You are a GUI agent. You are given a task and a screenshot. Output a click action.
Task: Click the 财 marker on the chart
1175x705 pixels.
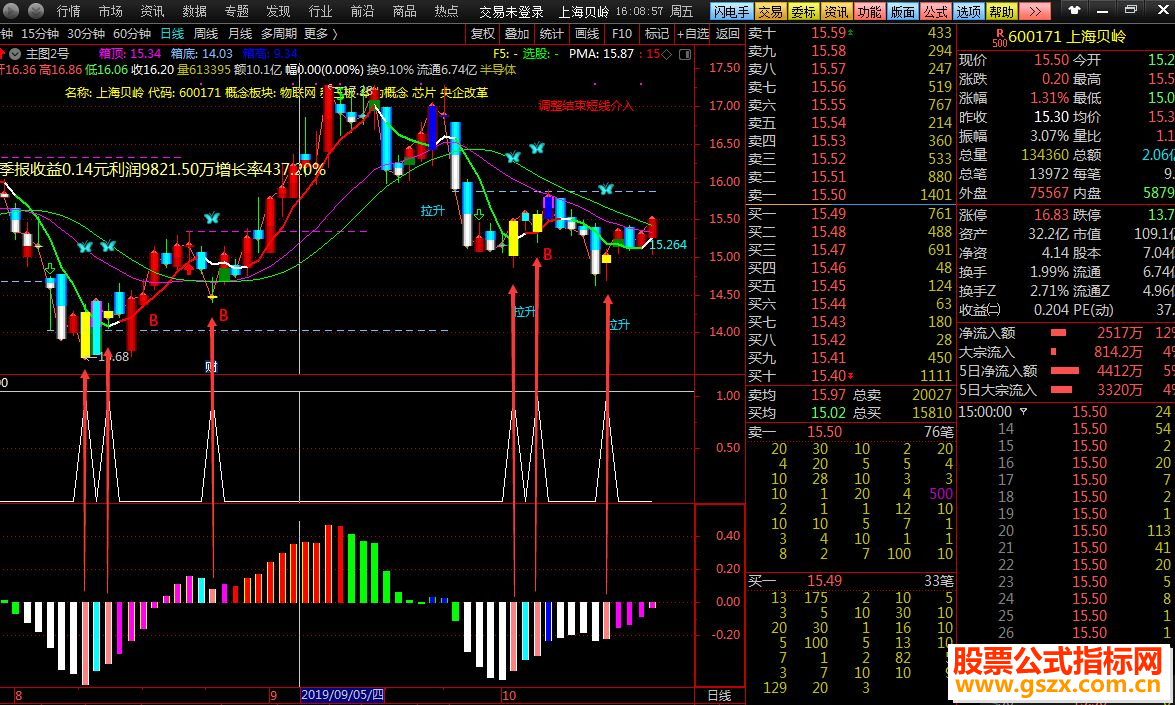(x=212, y=366)
